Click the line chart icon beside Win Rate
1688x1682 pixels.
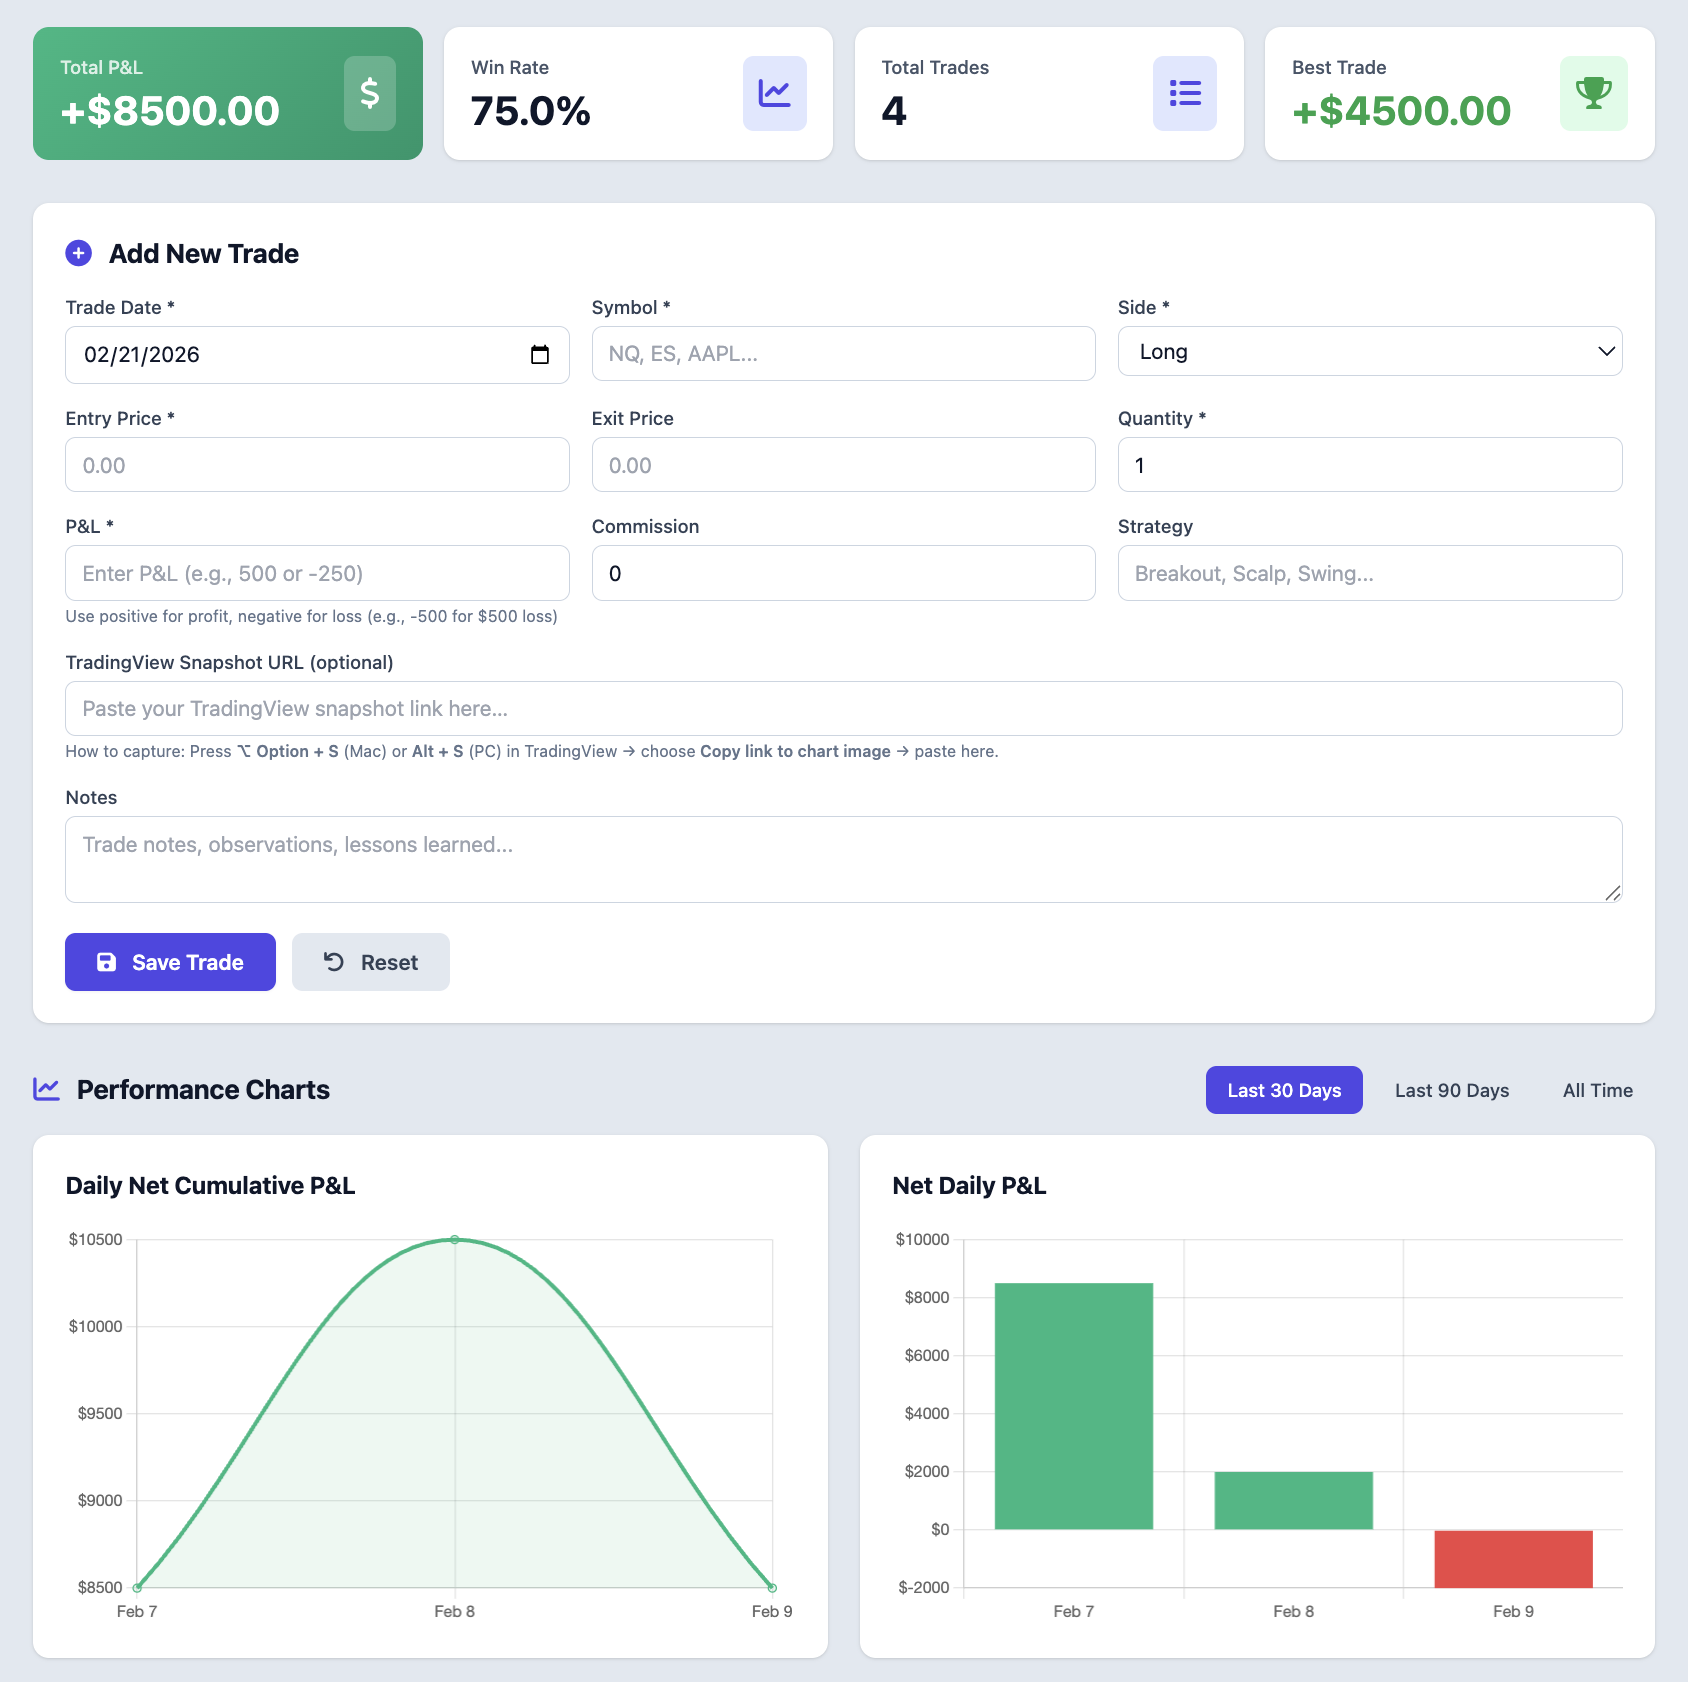pos(774,93)
